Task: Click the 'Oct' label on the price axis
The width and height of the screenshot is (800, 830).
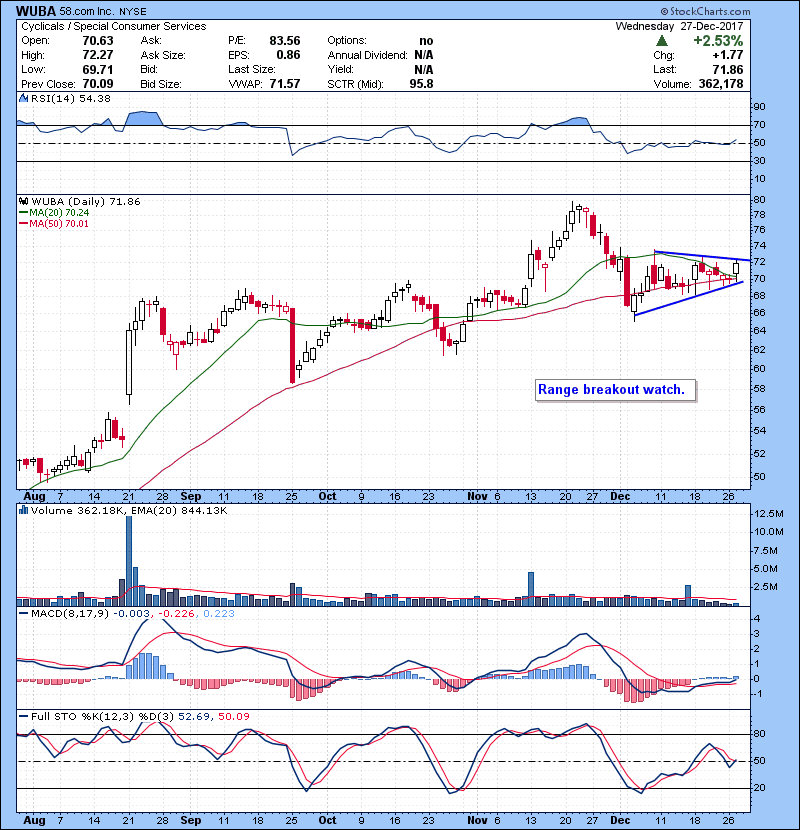Action: pyautogui.click(x=327, y=497)
